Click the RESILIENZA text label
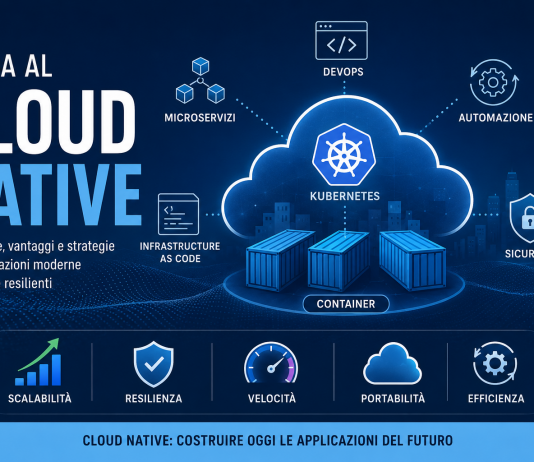This screenshot has height=462, width=534. [154, 398]
